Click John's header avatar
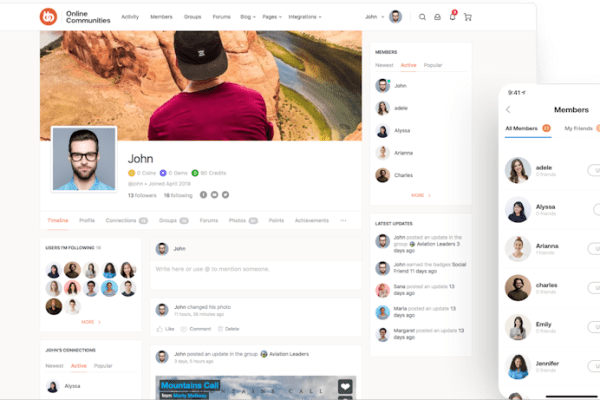The image size is (600, 400). [395, 17]
